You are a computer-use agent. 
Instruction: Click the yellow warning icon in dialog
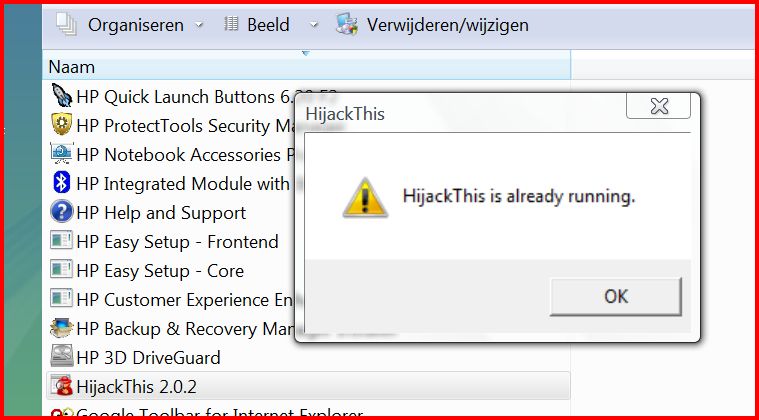pyautogui.click(x=365, y=197)
